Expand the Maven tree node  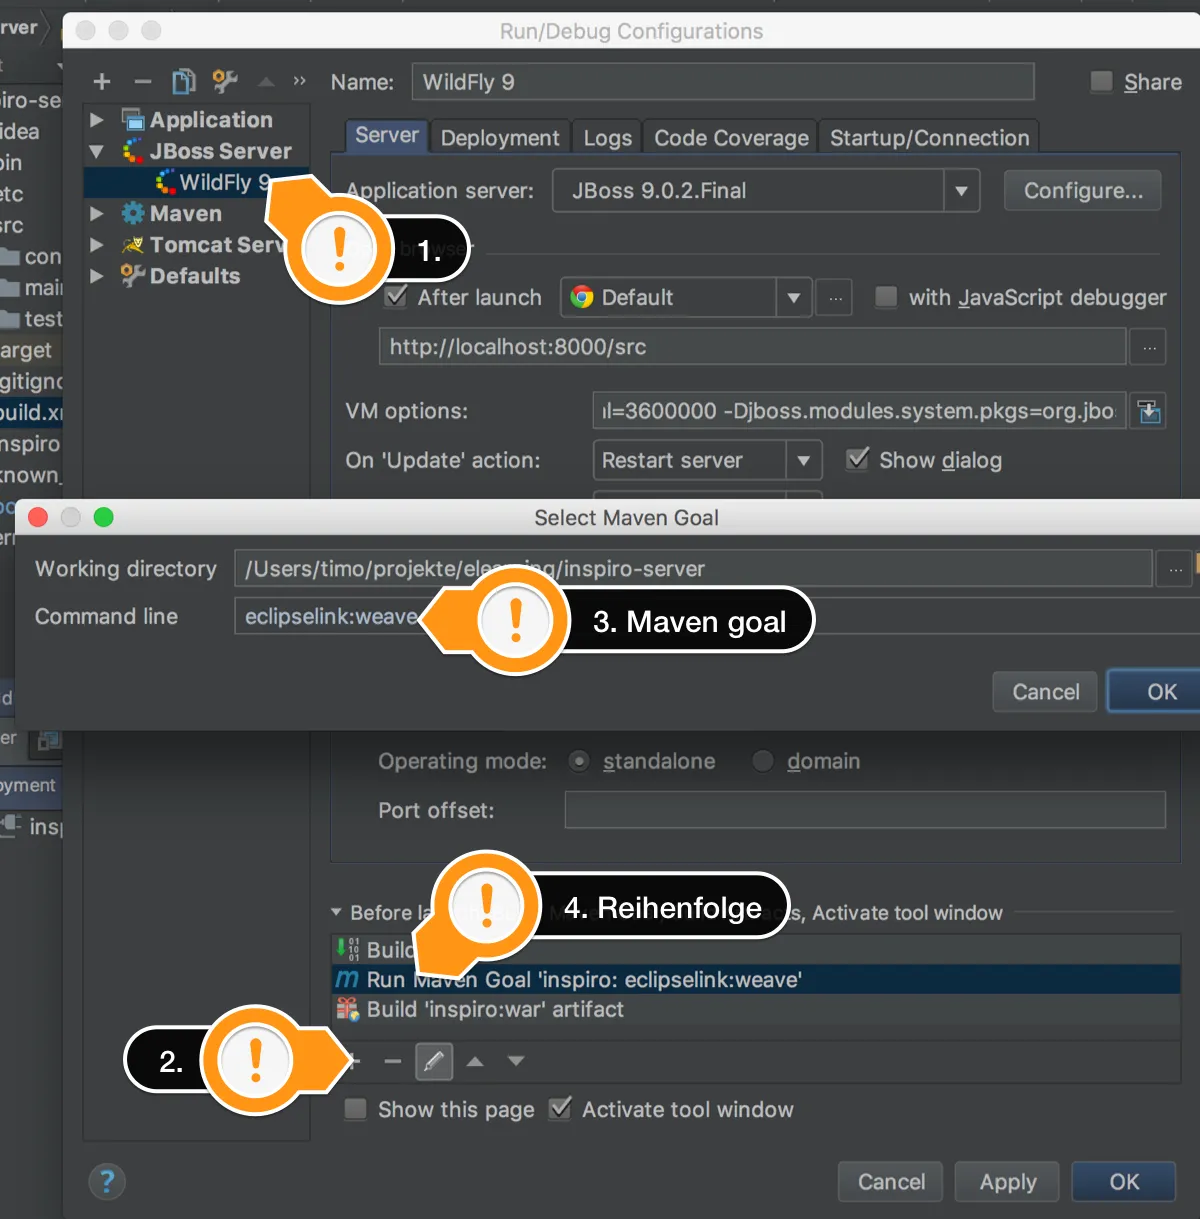[x=97, y=214]
